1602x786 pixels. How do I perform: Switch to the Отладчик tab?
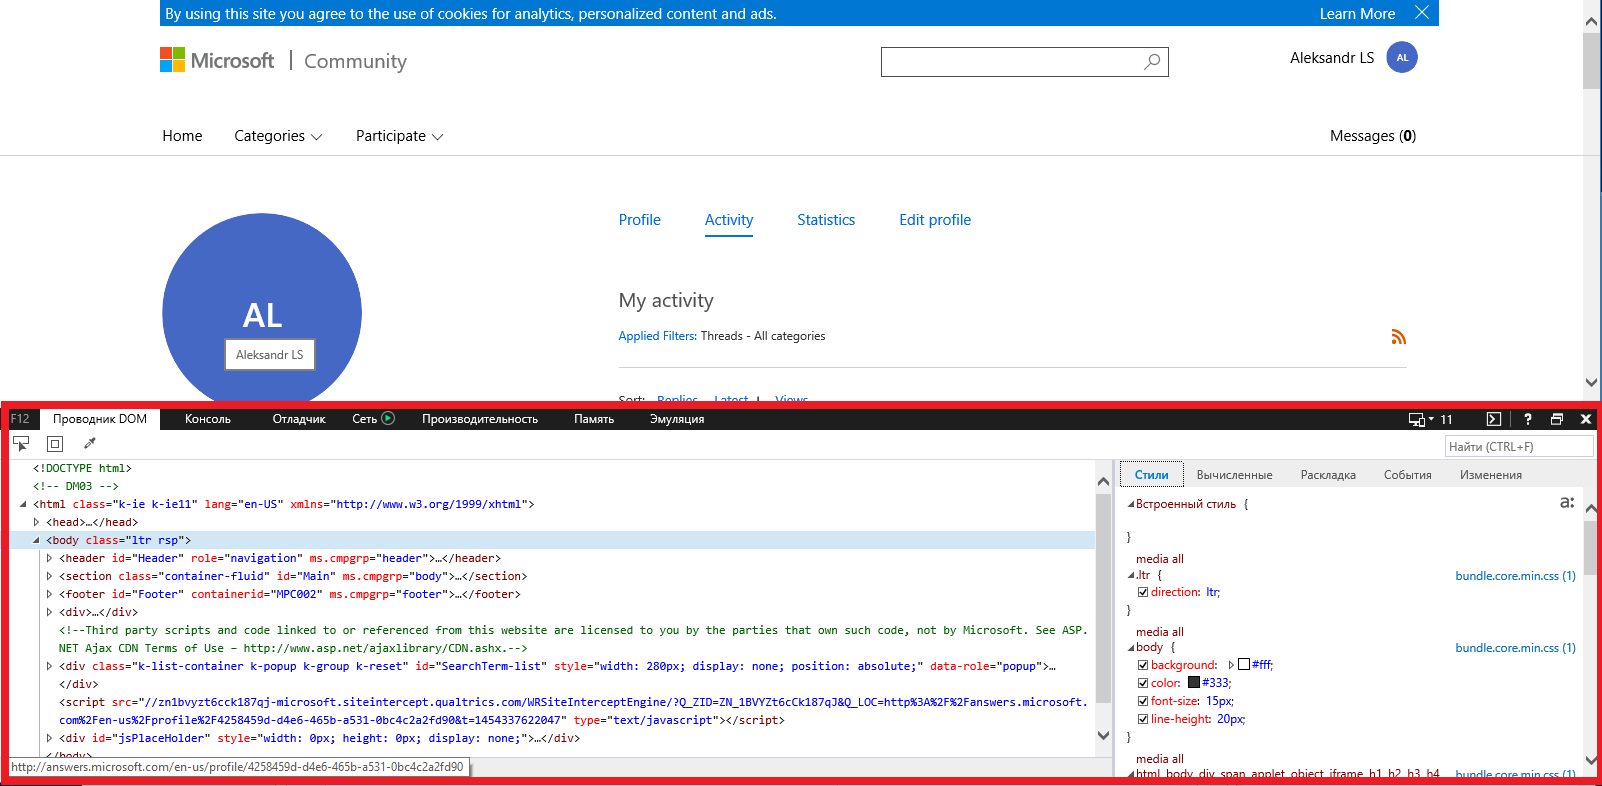[299, 419]
